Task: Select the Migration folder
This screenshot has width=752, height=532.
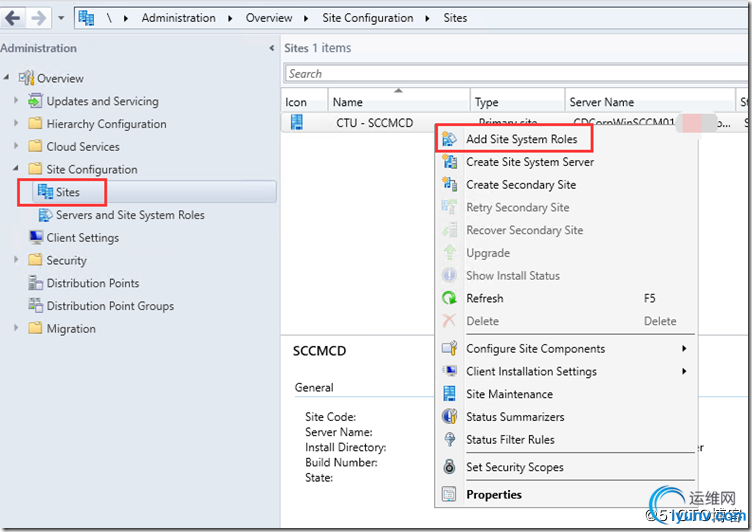Action: [70, 329]
